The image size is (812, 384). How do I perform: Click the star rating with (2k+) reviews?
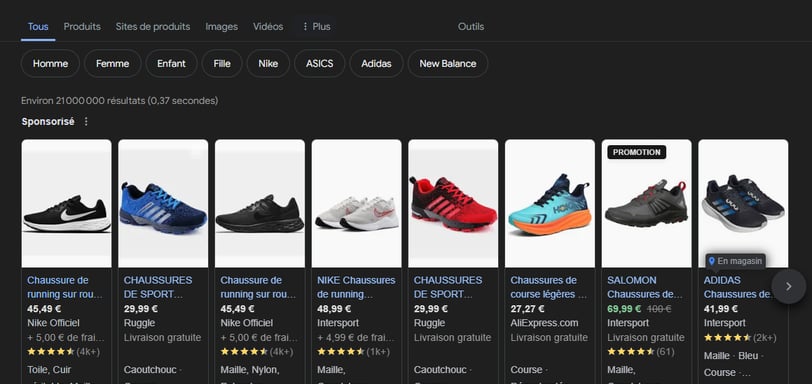(x=740, y=338)
